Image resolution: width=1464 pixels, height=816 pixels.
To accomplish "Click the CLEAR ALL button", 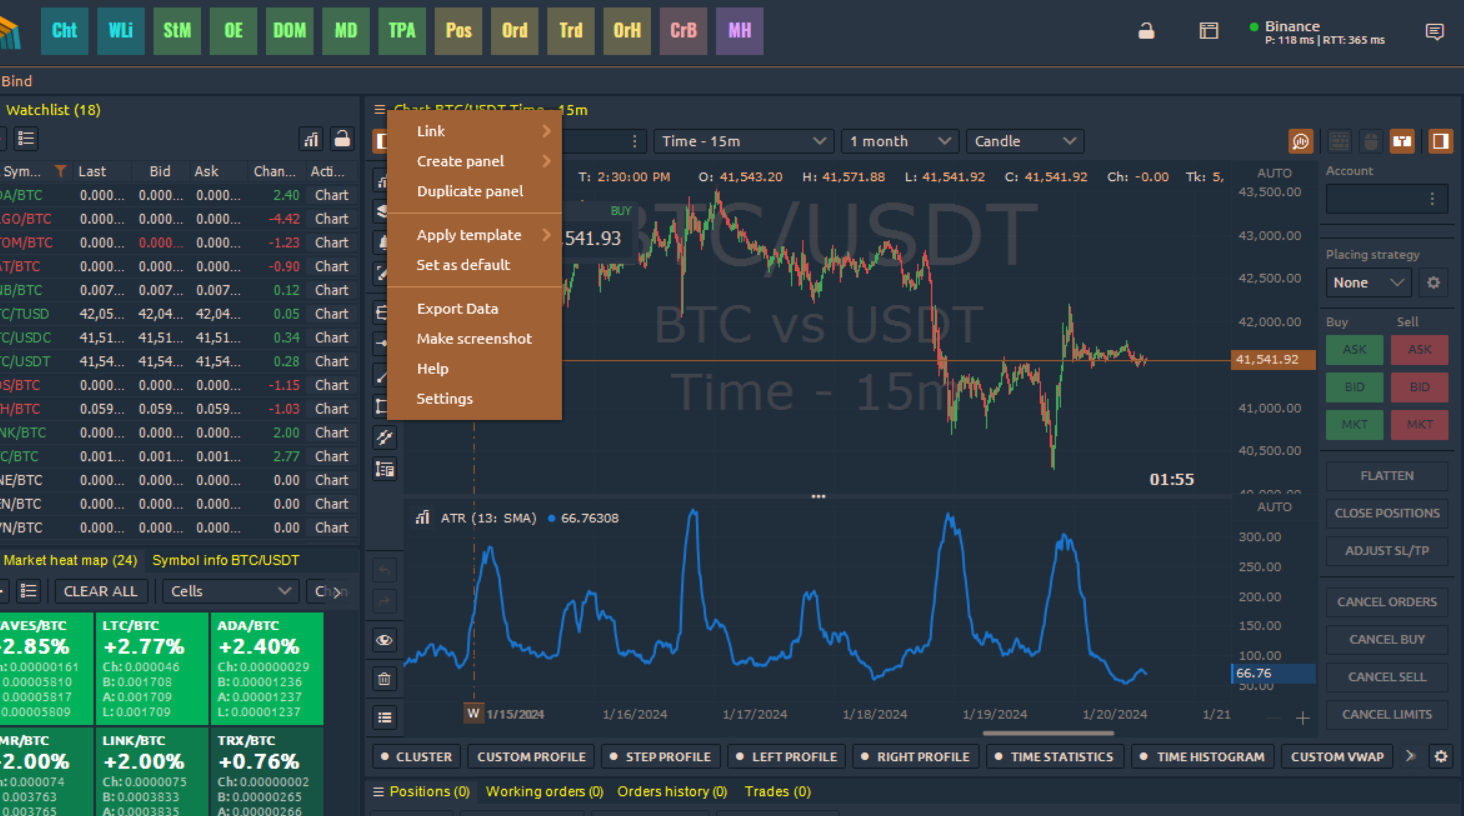I will click(x=101, y=591).
